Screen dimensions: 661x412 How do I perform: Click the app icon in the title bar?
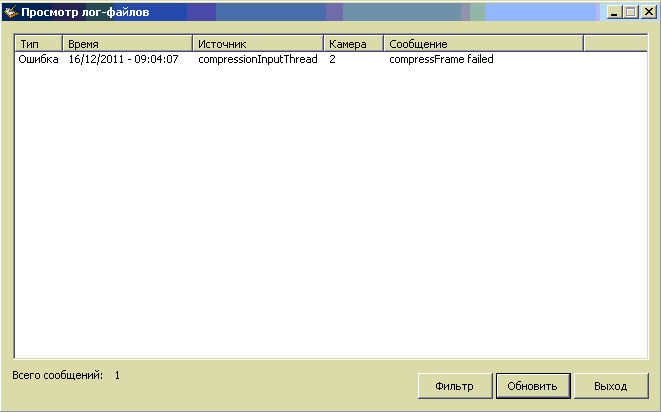pyautogui.click(x=12, y=12)
